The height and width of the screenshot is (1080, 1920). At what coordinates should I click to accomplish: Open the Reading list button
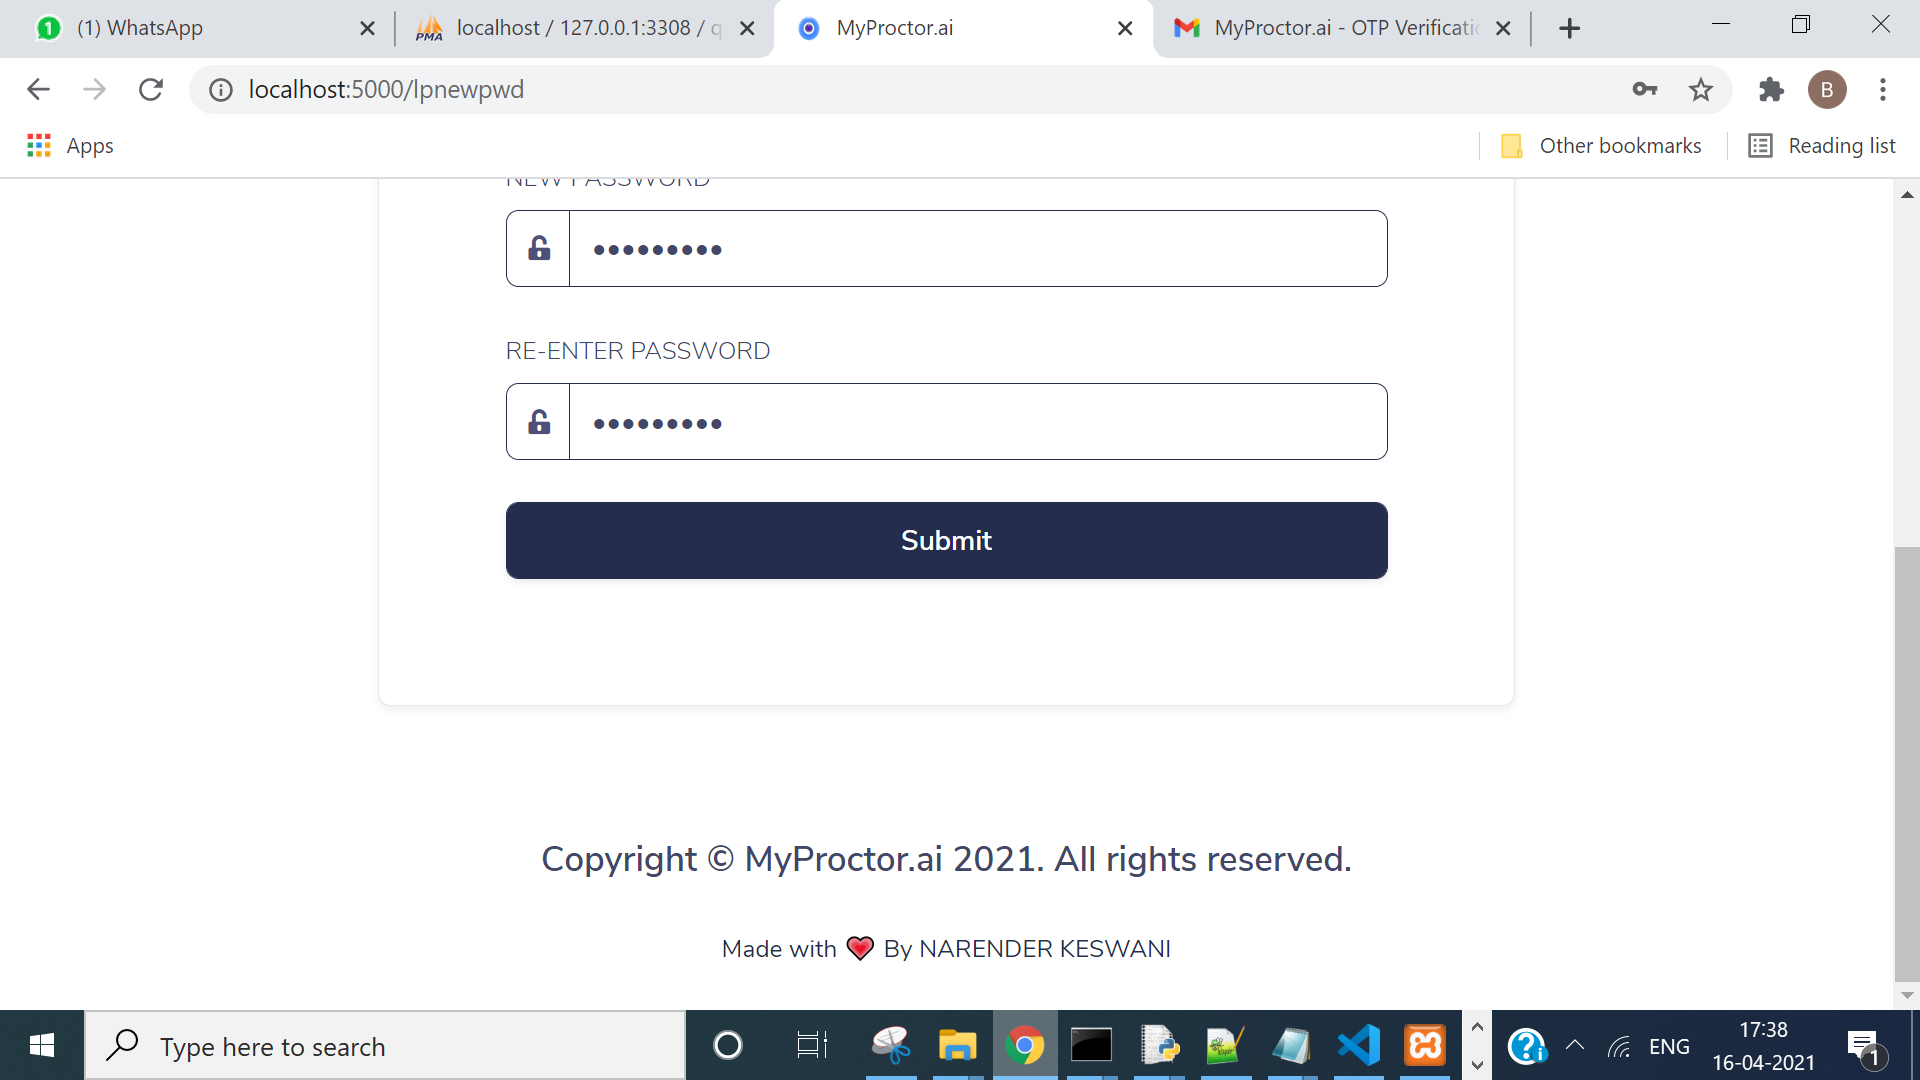click(1822, 146)
